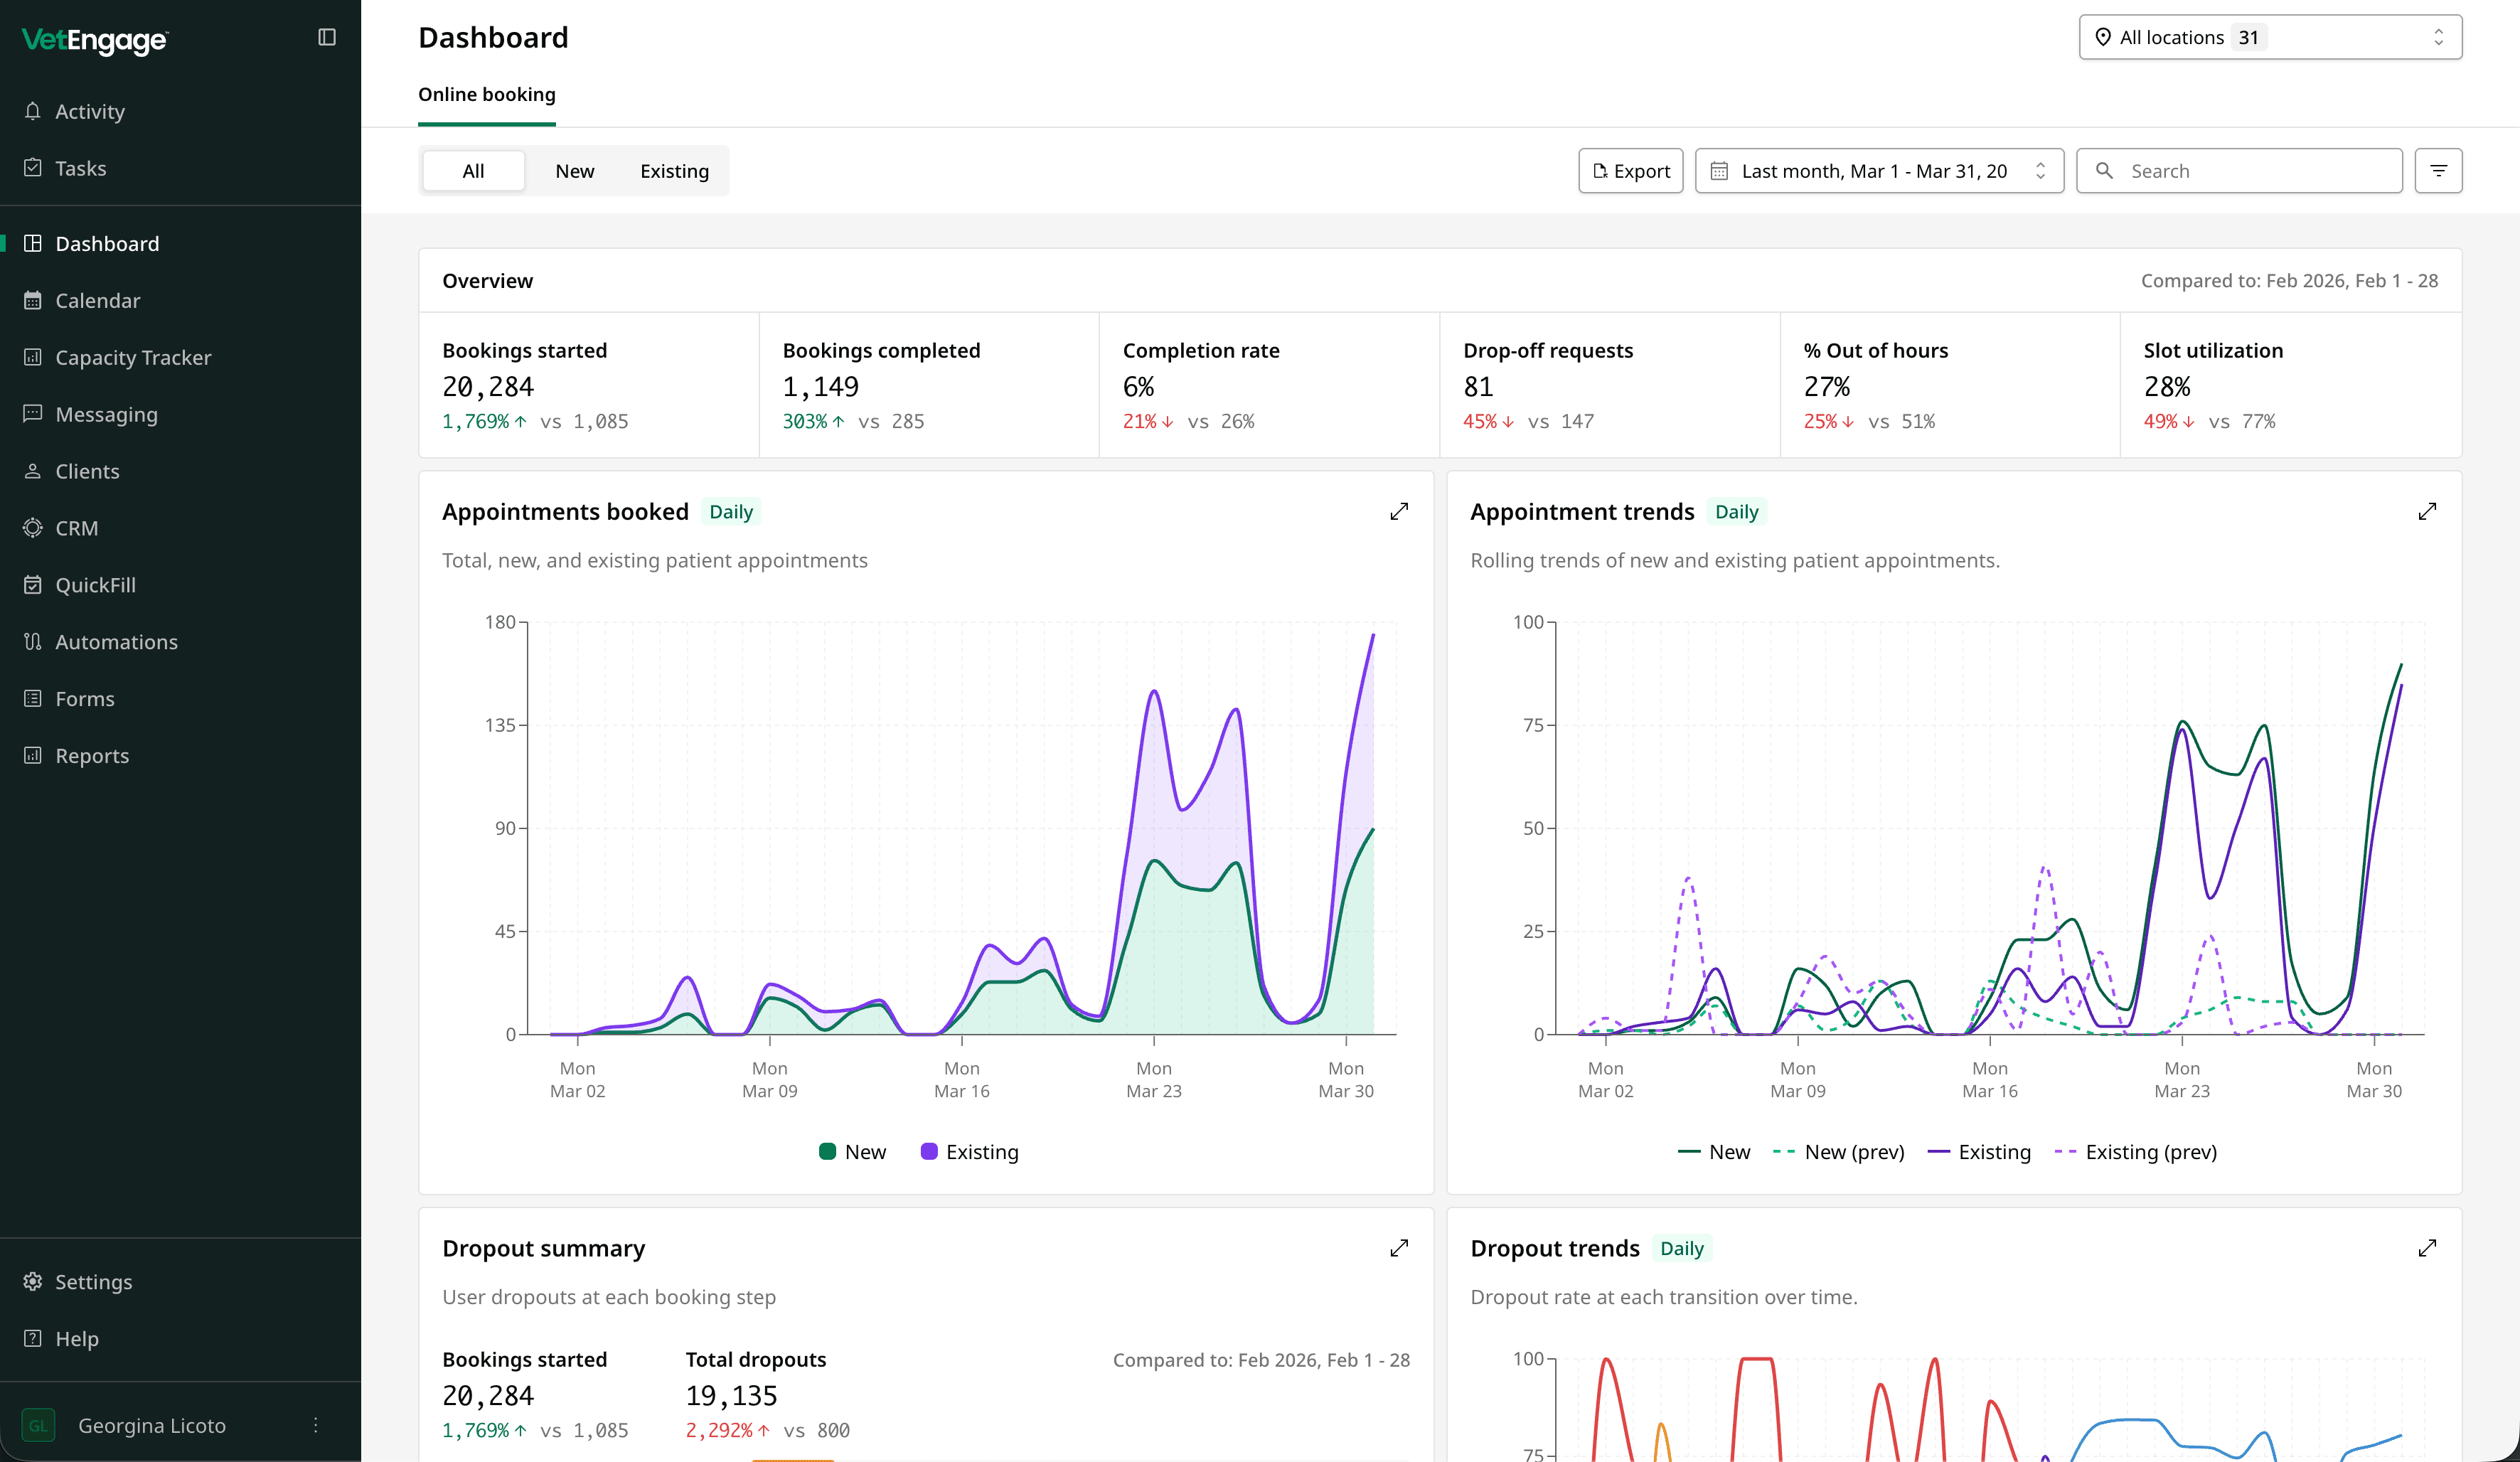
Task: Click the Bookings started overview card
Action: click(x=589, y=385)
